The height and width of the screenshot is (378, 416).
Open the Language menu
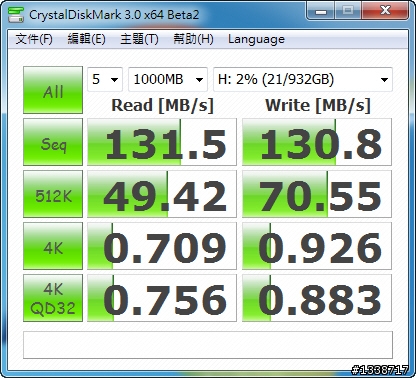pyautogui.click(x=256, y=39)
